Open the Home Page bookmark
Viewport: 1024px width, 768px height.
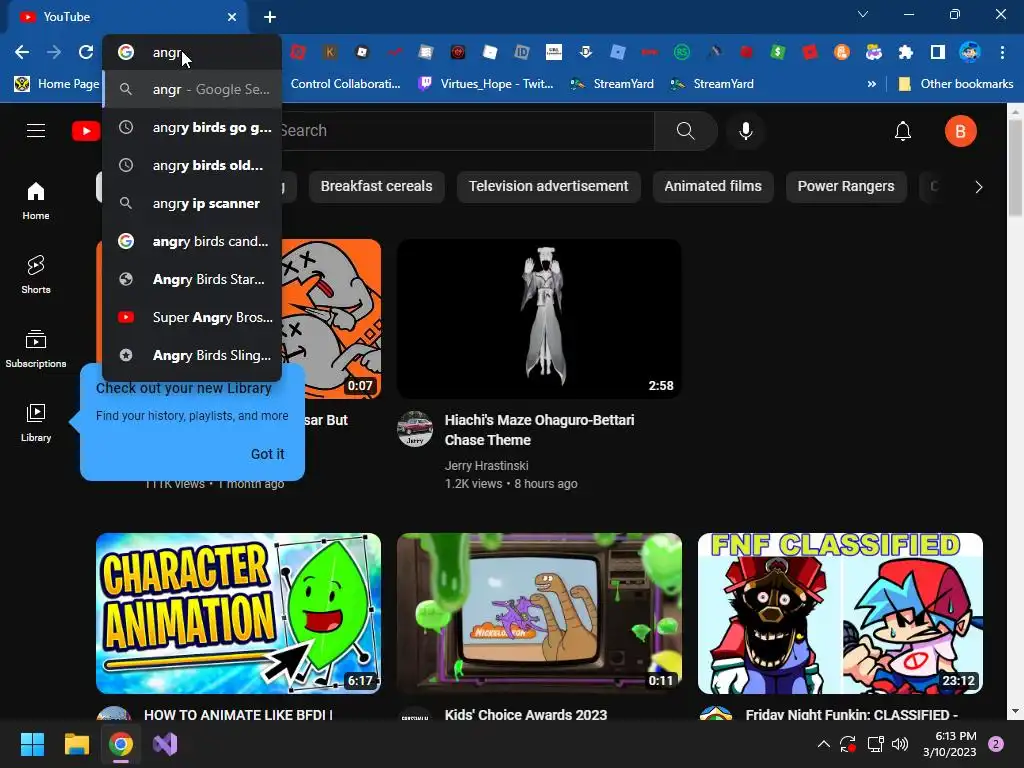[x=57, y=84]
